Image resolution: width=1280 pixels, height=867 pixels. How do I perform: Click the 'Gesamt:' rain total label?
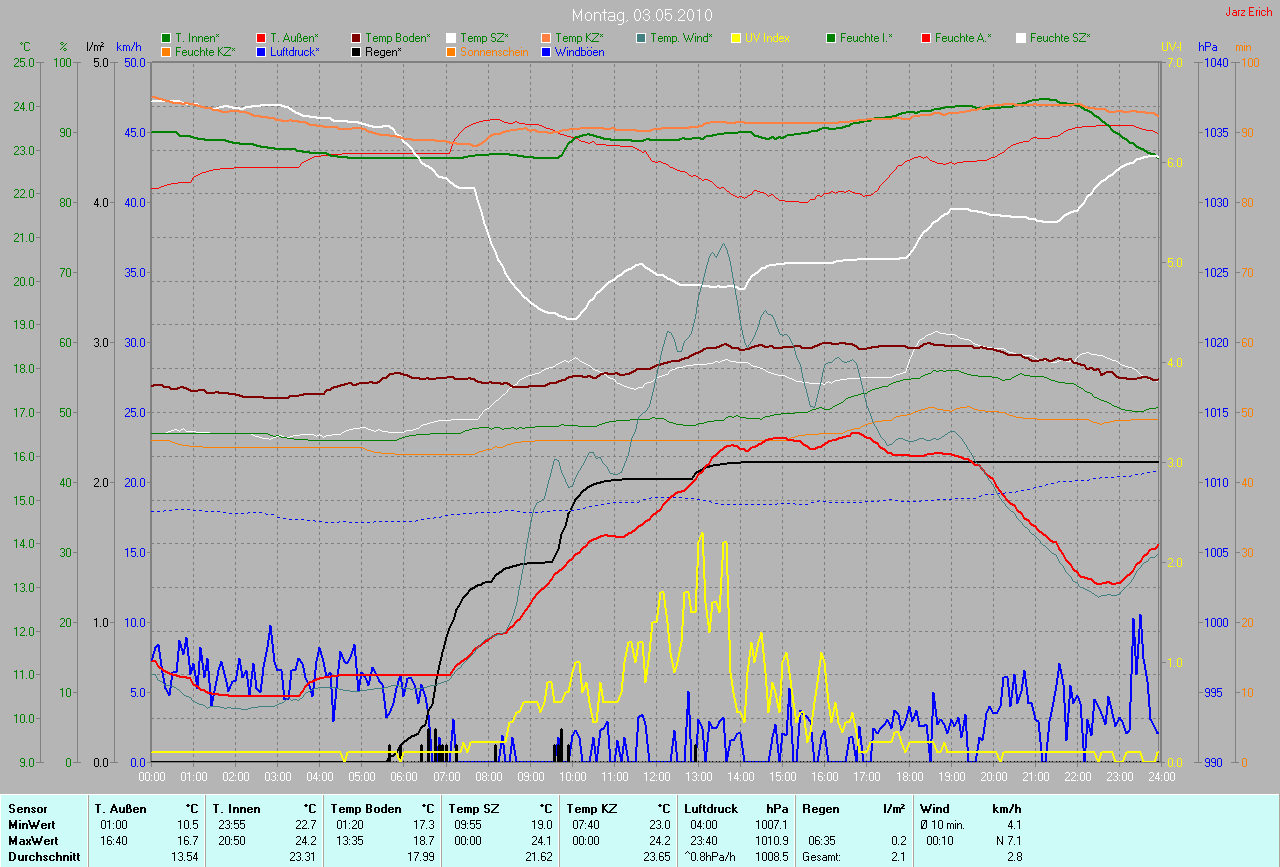[821, 857]
